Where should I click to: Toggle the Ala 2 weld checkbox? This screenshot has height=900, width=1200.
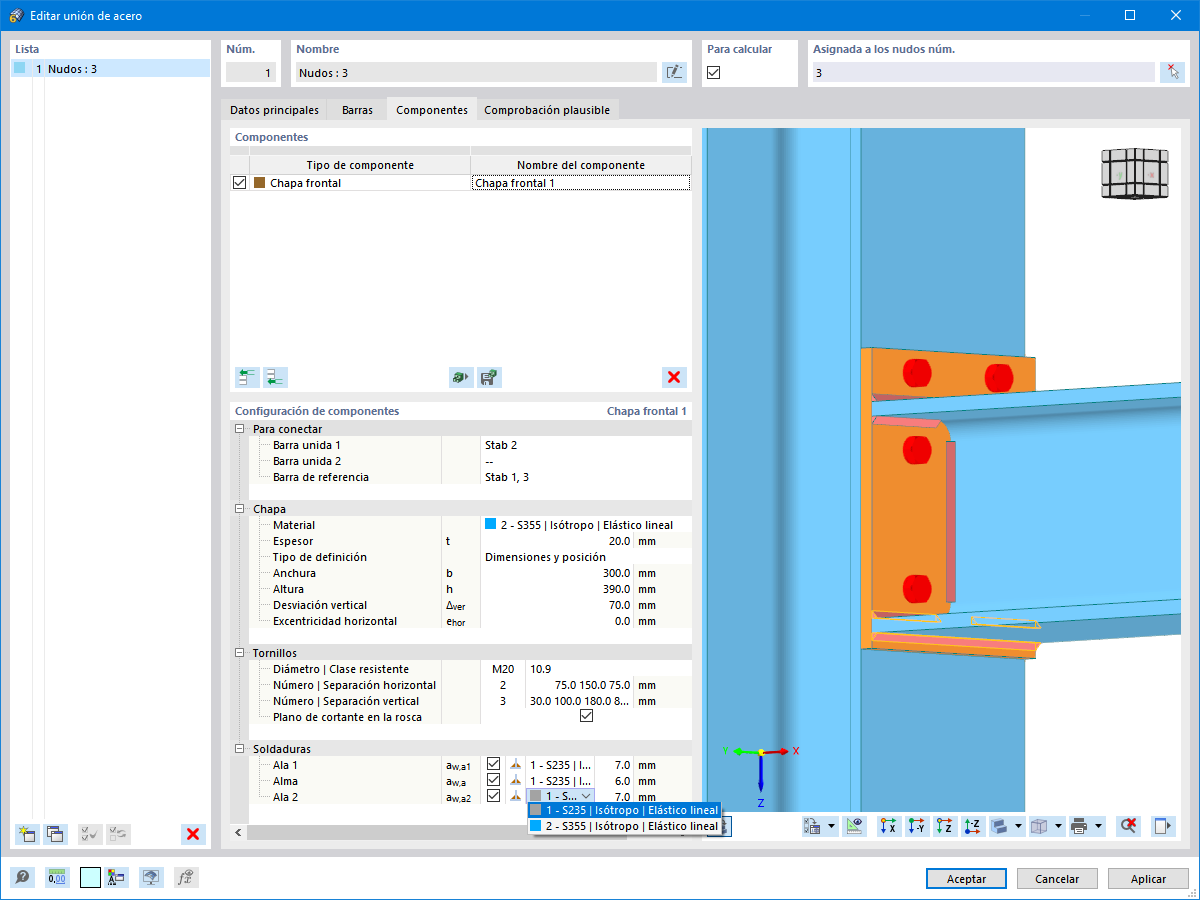pos(493,797)
